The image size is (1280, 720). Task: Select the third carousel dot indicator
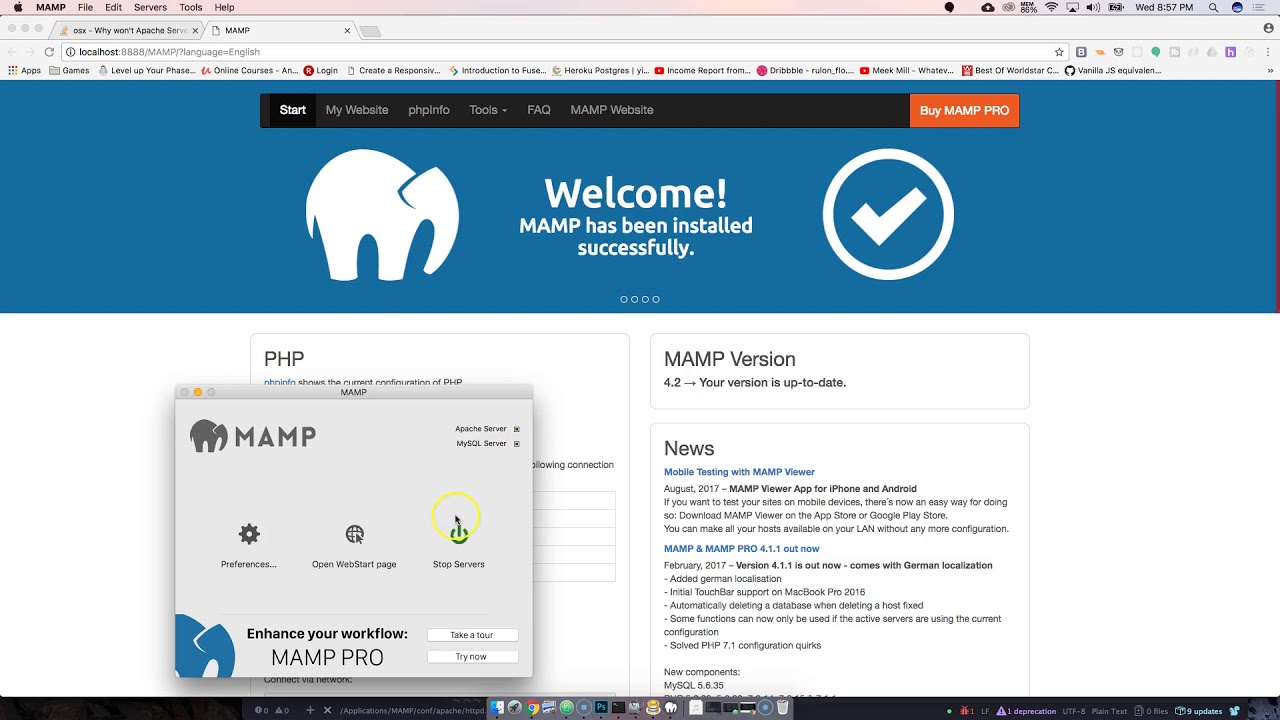(645, 299)
